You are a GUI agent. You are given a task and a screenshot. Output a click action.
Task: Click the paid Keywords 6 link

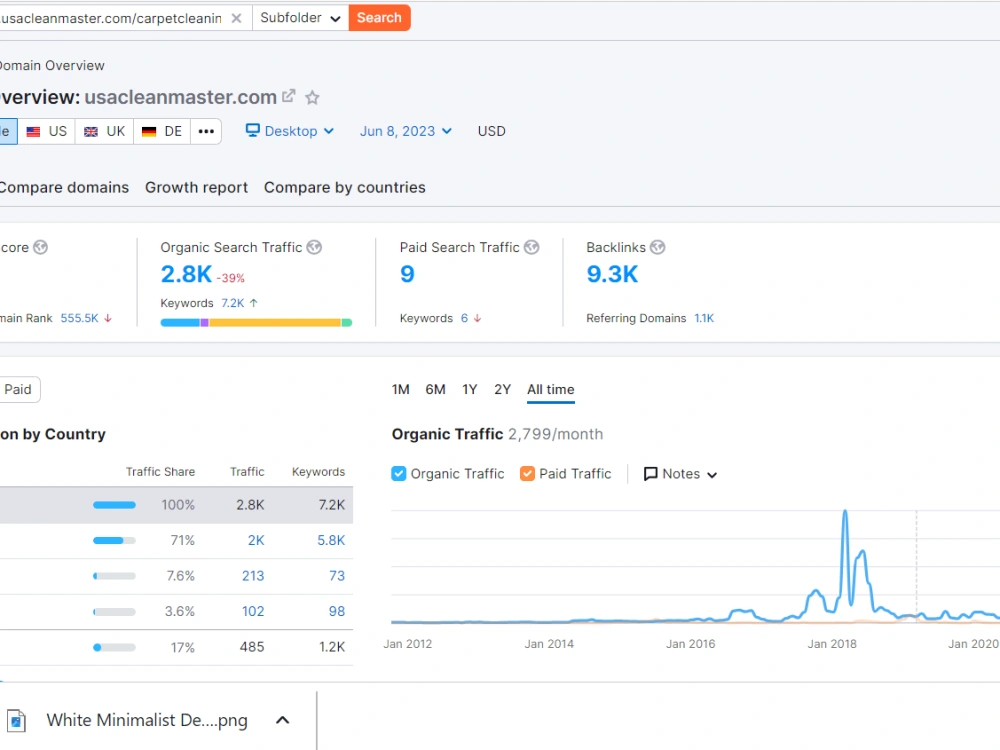point(464,318)
